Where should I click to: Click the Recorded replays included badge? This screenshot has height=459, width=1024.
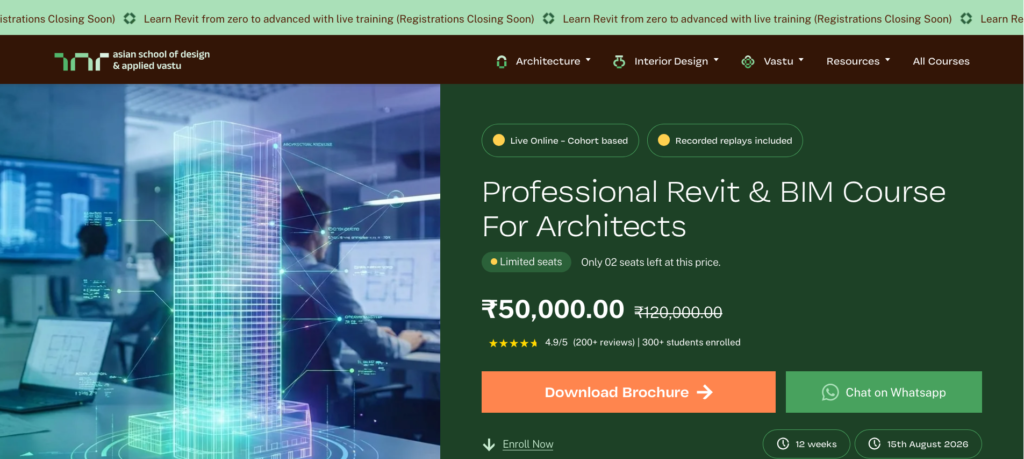coord(725,140)
